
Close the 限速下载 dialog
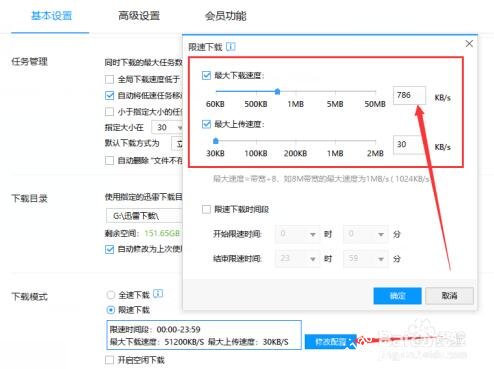tap(469, 44)
